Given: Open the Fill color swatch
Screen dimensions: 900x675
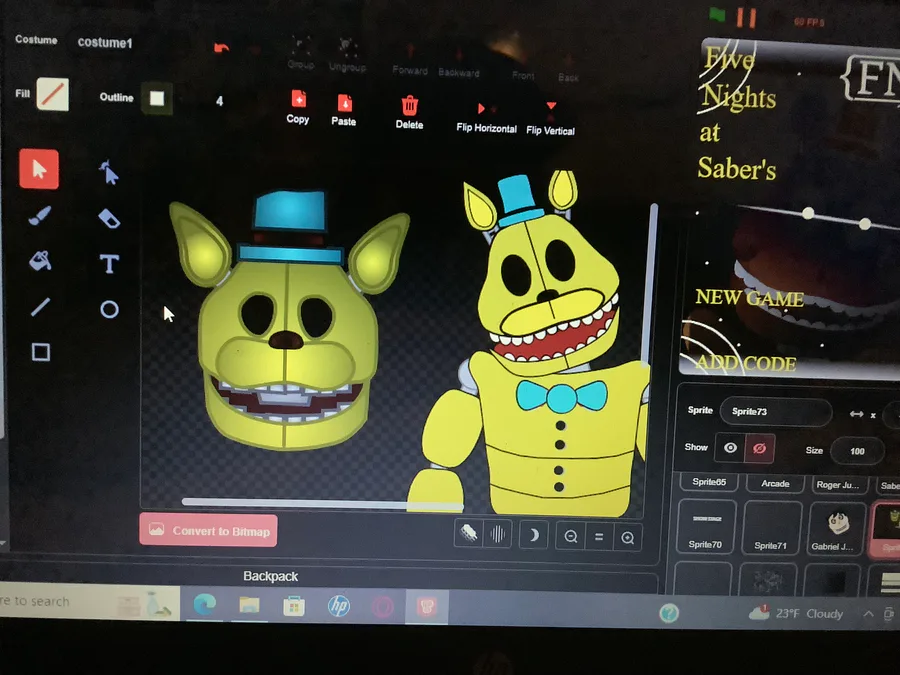Looking at the screenshot, I should click(x=53, y=94).
